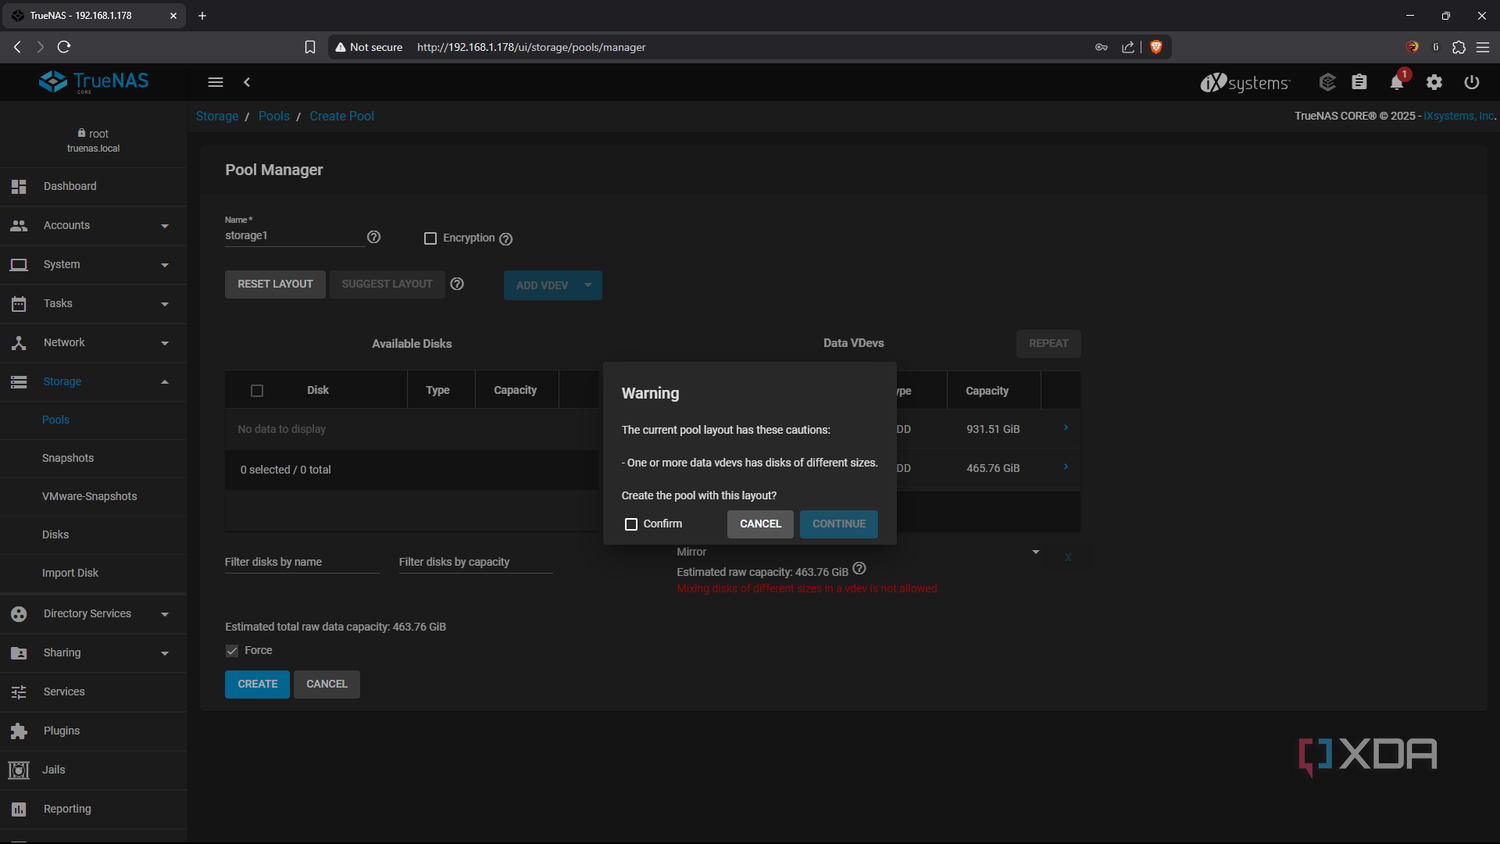Click the CANCEL button beside CREATE
This screenshot has height=844, width=1500.
(x=327, y=684)
